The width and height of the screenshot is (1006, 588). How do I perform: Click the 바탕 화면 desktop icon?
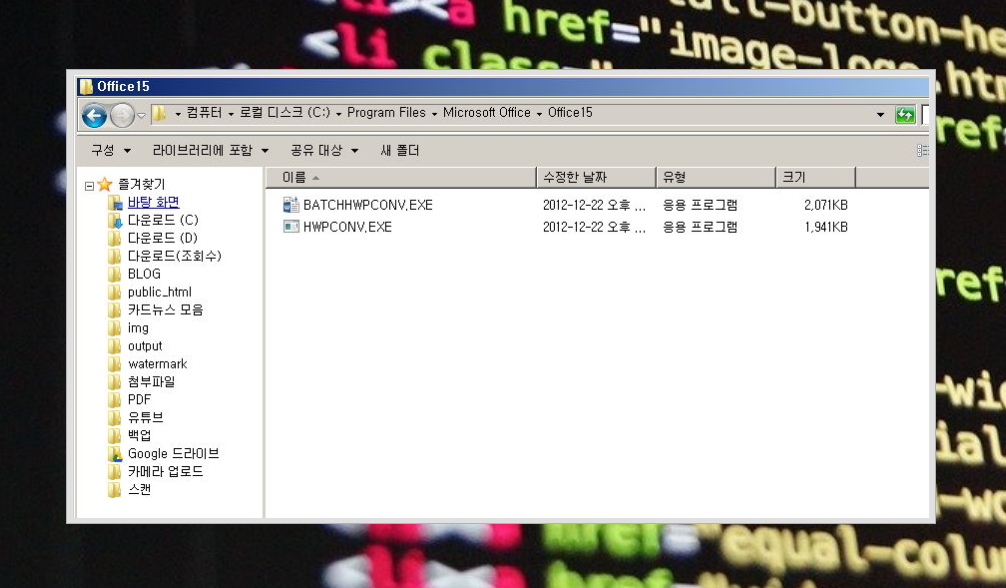click(115, 203)
